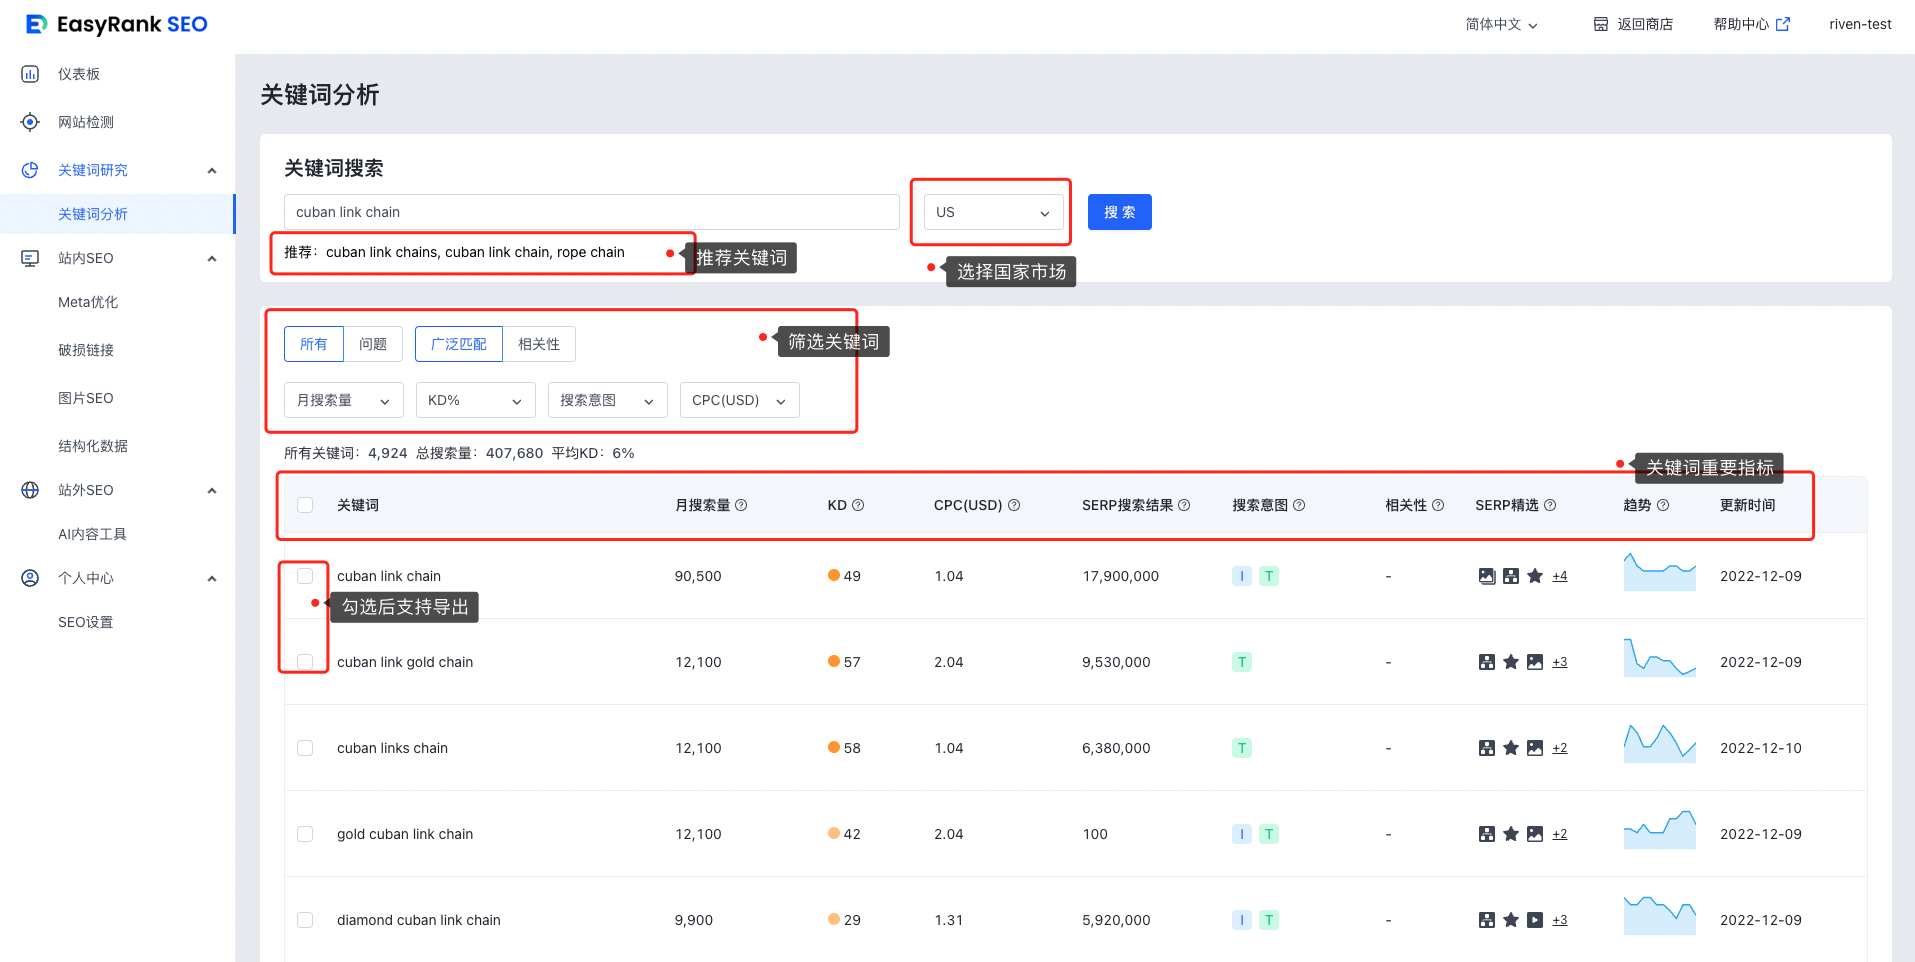Image resolution: width=1915 pixels, height=962 pixels.
Task: Click the 关键词研究 pie chart icon
Action: [30, 170]
